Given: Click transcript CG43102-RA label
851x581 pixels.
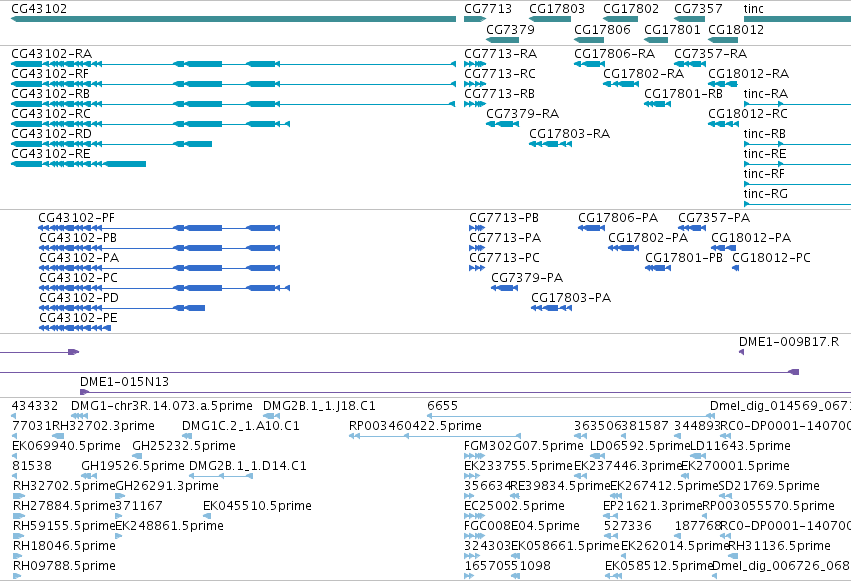Looking at the screenshot, I should pos(52,54).
